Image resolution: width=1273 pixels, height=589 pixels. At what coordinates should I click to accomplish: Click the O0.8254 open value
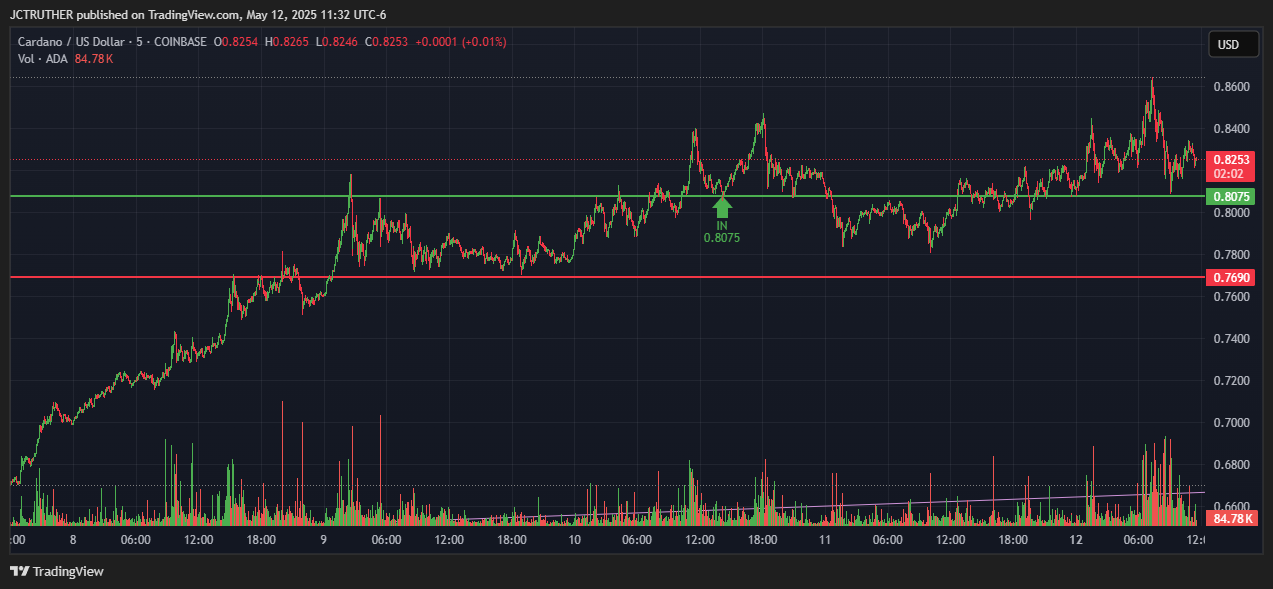click(x=236, y=42)
